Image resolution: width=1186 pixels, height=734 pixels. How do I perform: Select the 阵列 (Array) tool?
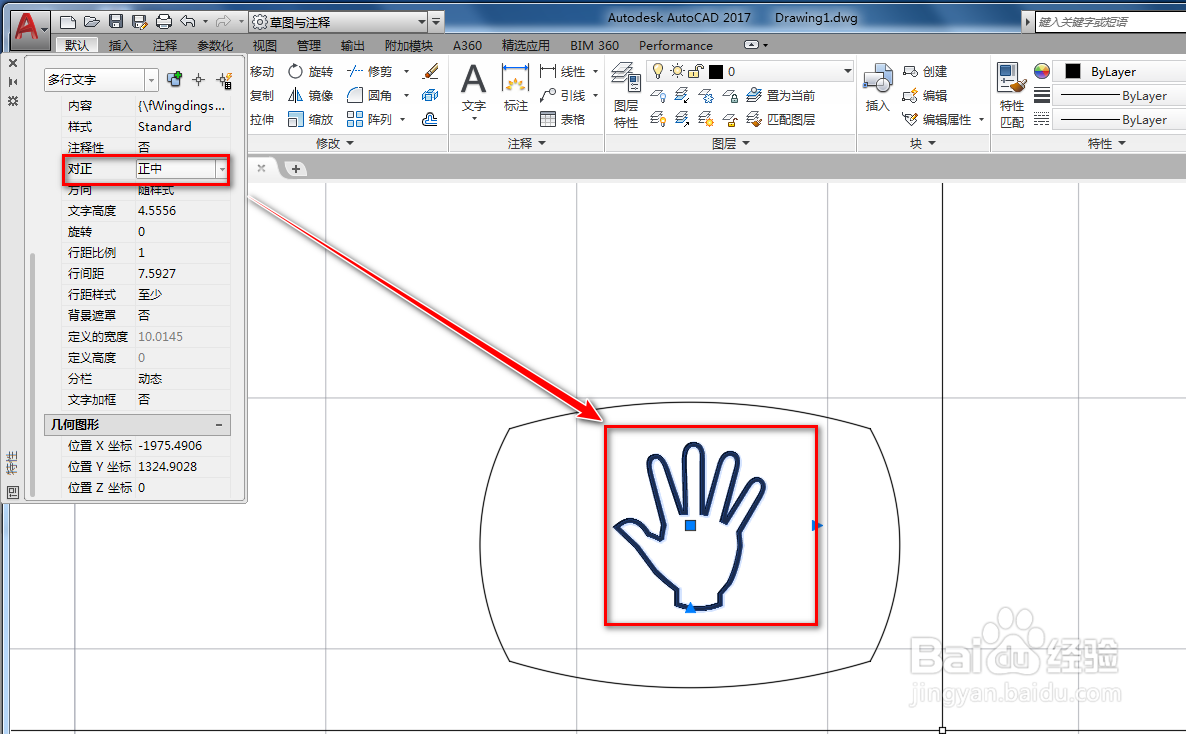(x=370, y=120)
